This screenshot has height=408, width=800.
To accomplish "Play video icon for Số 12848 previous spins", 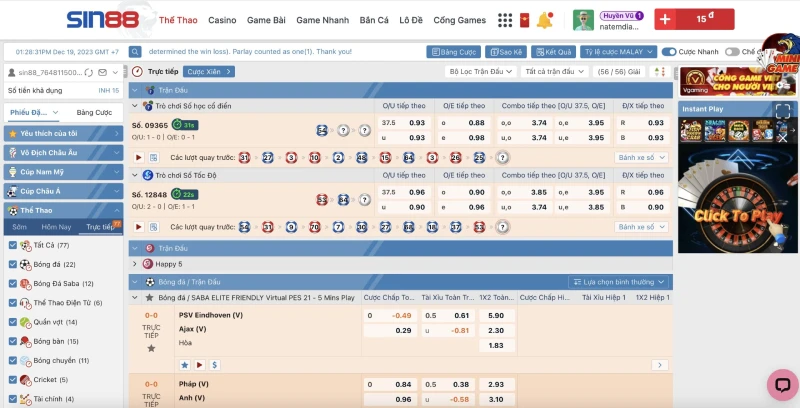I will point(138,227).
